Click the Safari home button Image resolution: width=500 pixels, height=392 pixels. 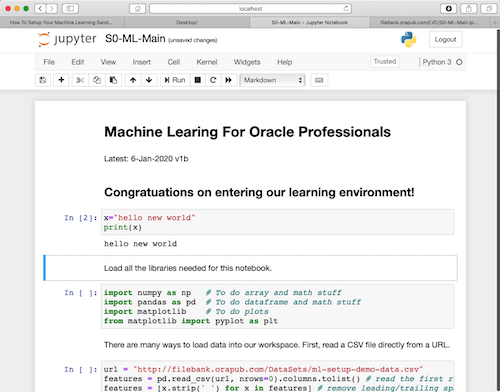point(137,9)
